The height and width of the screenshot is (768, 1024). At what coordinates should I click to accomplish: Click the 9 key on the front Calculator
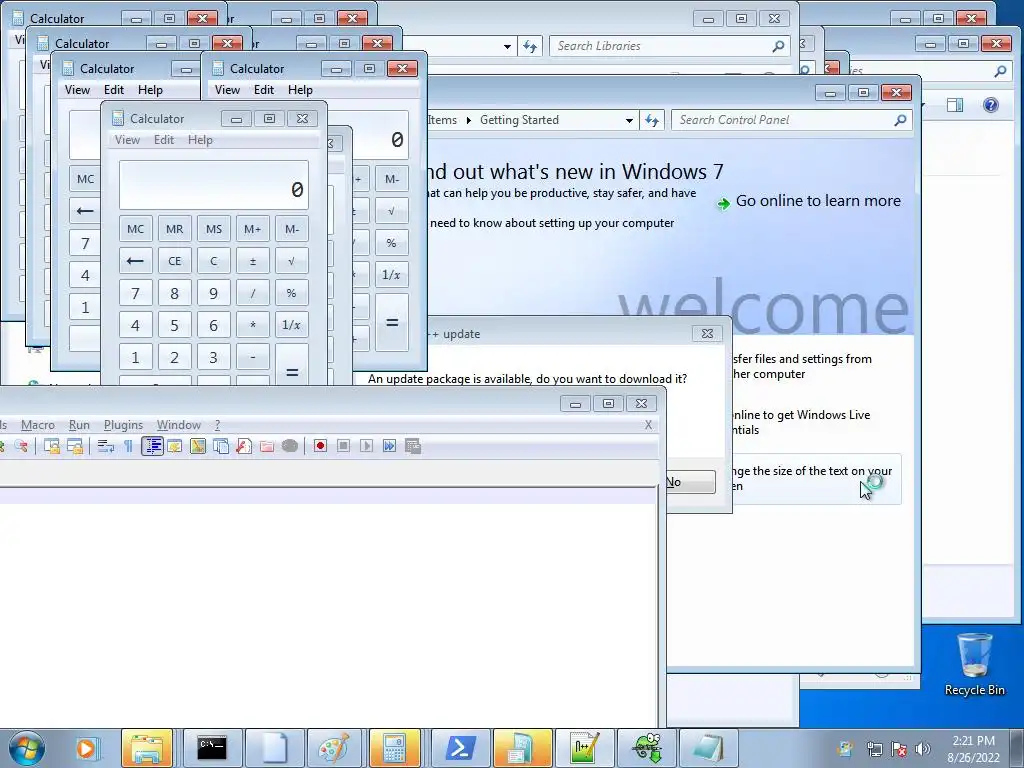[214, 293]
